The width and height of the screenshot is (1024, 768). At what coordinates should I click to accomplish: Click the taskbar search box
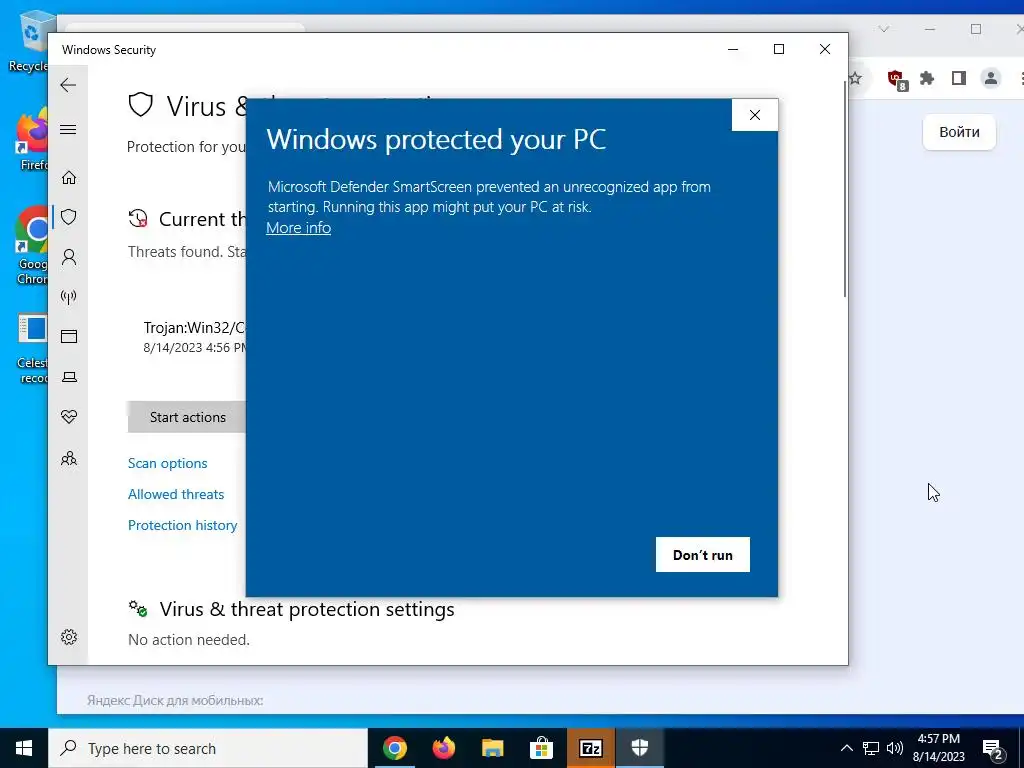click(208, 748)
